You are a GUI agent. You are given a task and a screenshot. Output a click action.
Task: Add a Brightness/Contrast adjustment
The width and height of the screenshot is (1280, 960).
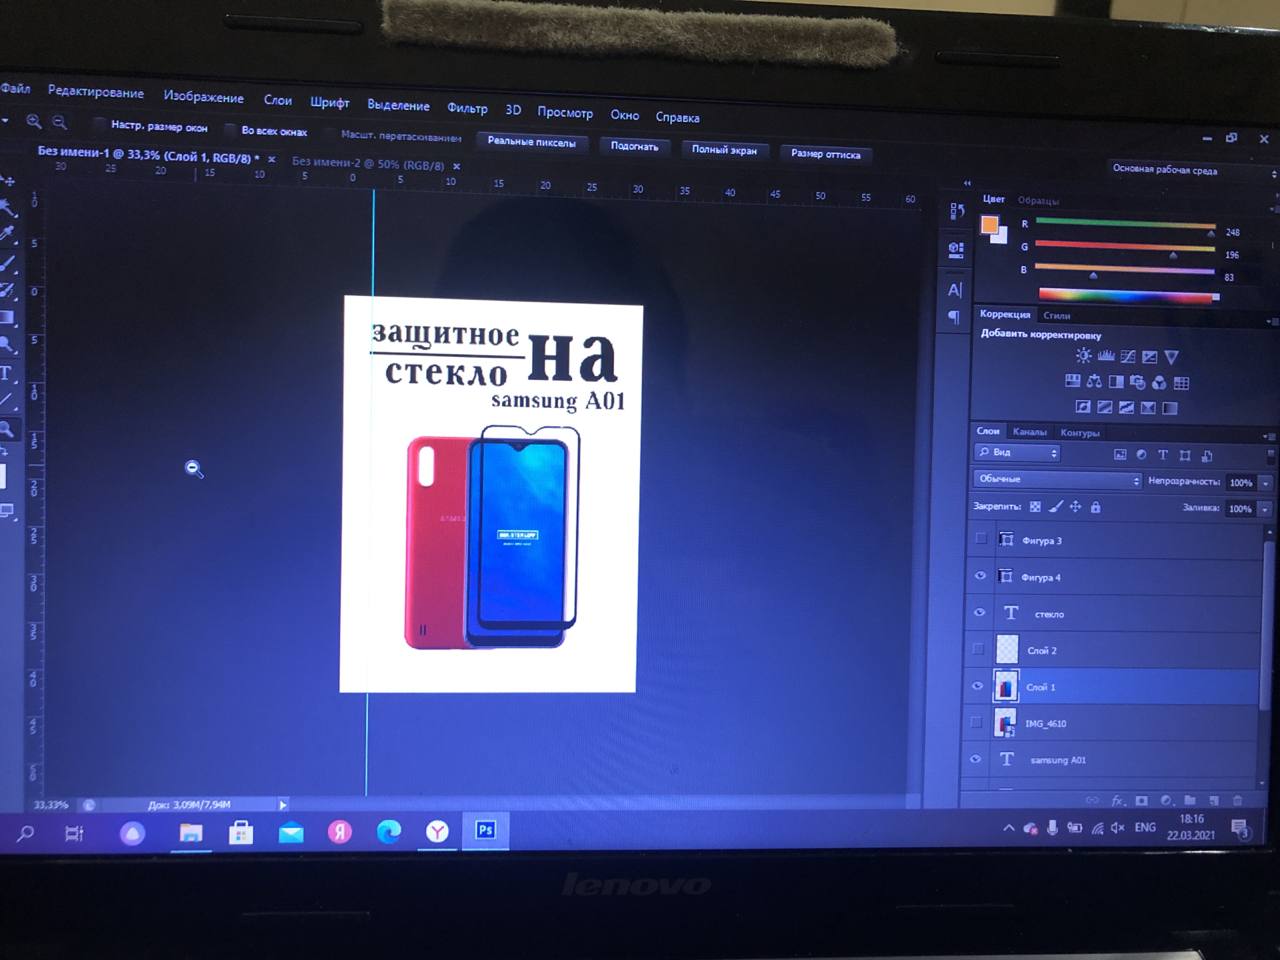pos(1084,356)
